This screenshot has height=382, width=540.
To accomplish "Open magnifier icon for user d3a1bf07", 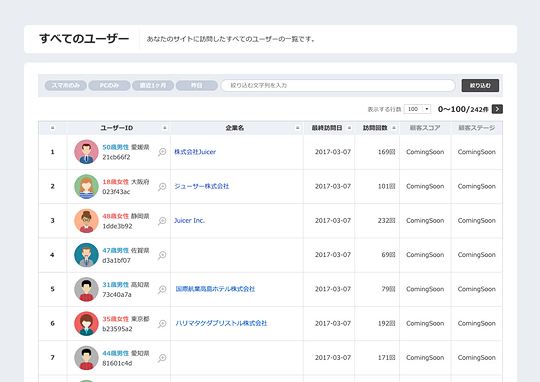I will pos(162,255).
